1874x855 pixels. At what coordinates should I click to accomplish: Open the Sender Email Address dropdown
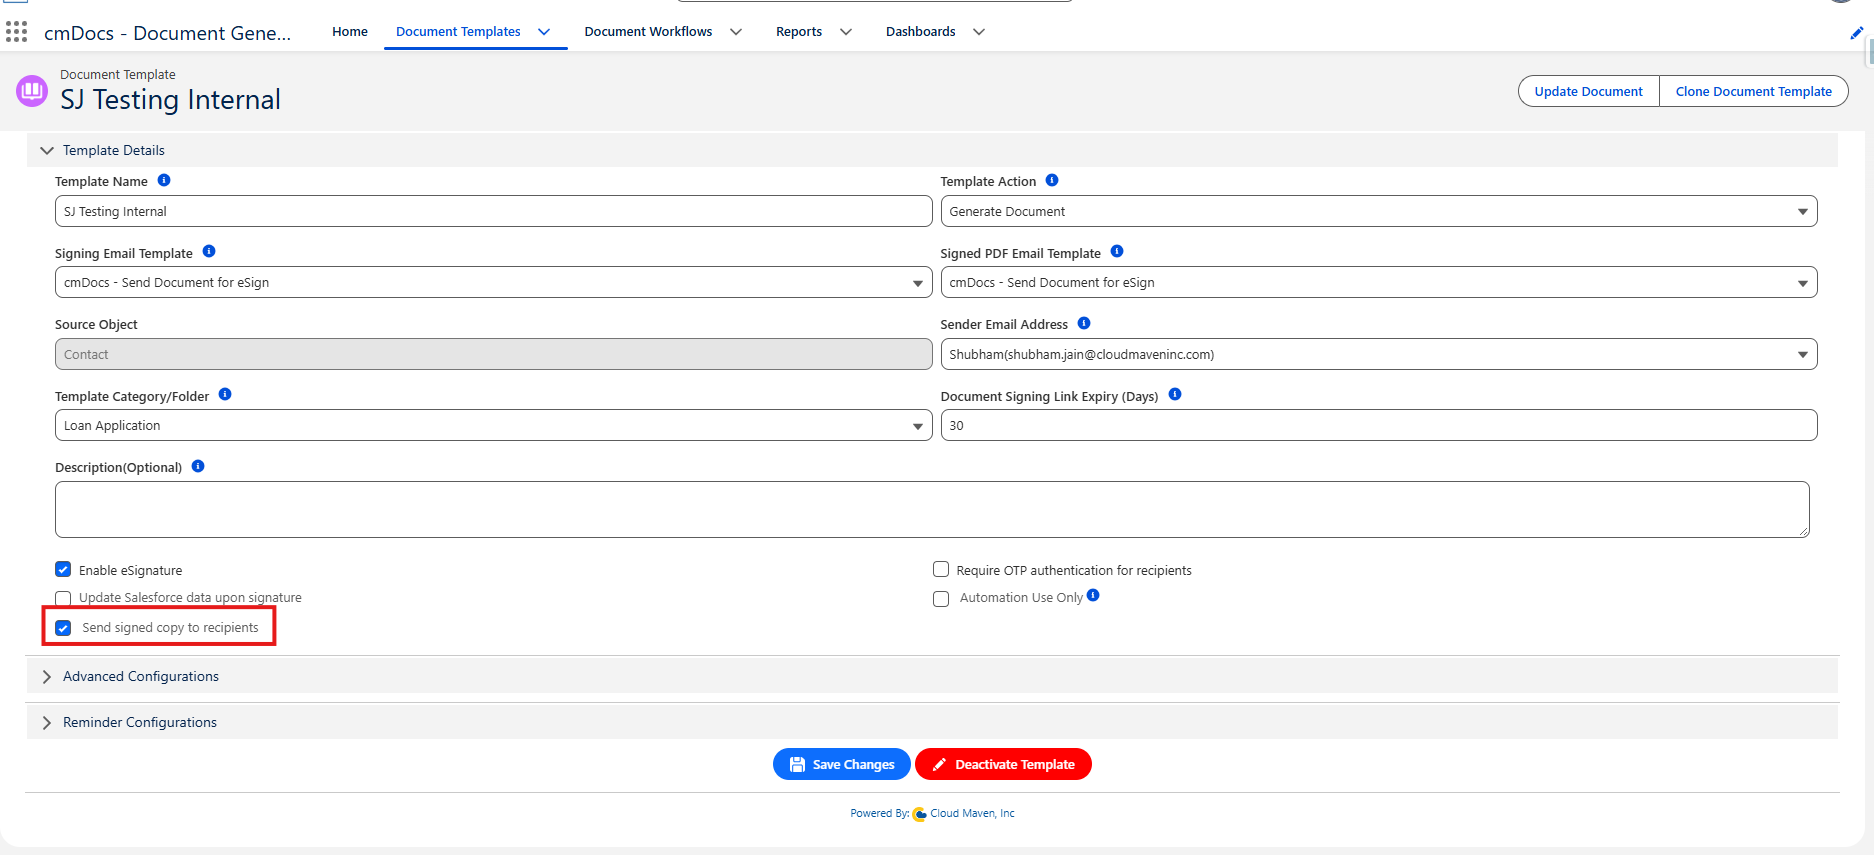pos(1378,354)
